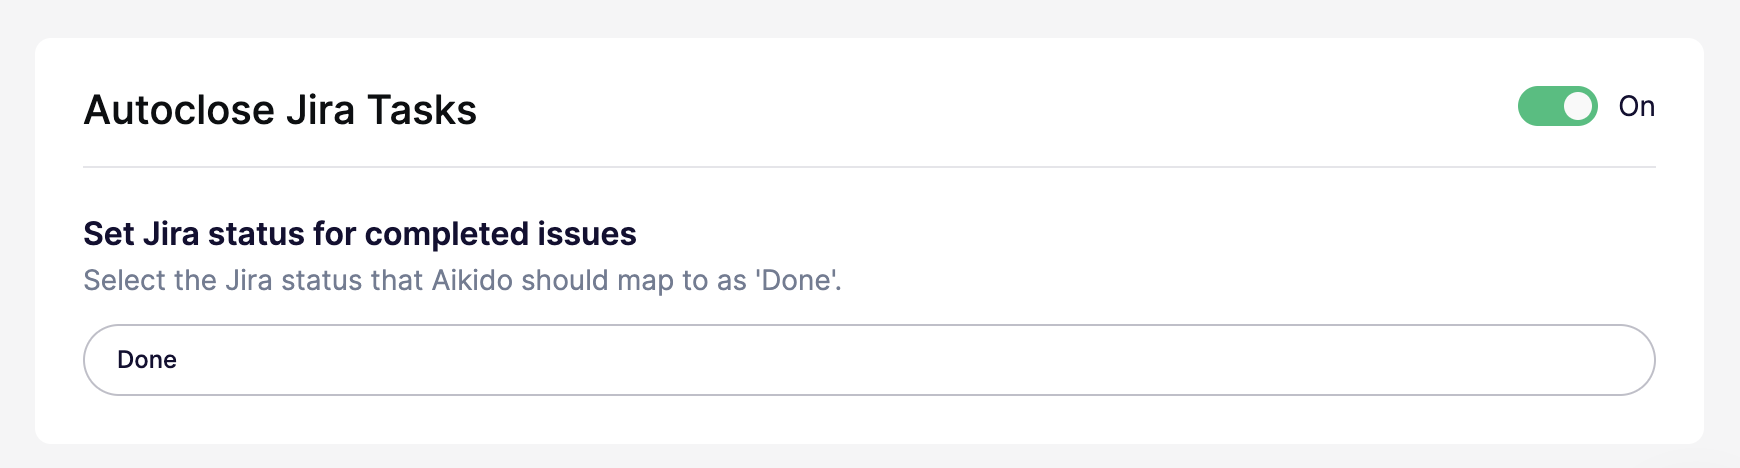The width and height of the screenshot is (1740, 468).
Task: Click the word "Aikido" in the helper text
Action: click(x=472, y=280)
